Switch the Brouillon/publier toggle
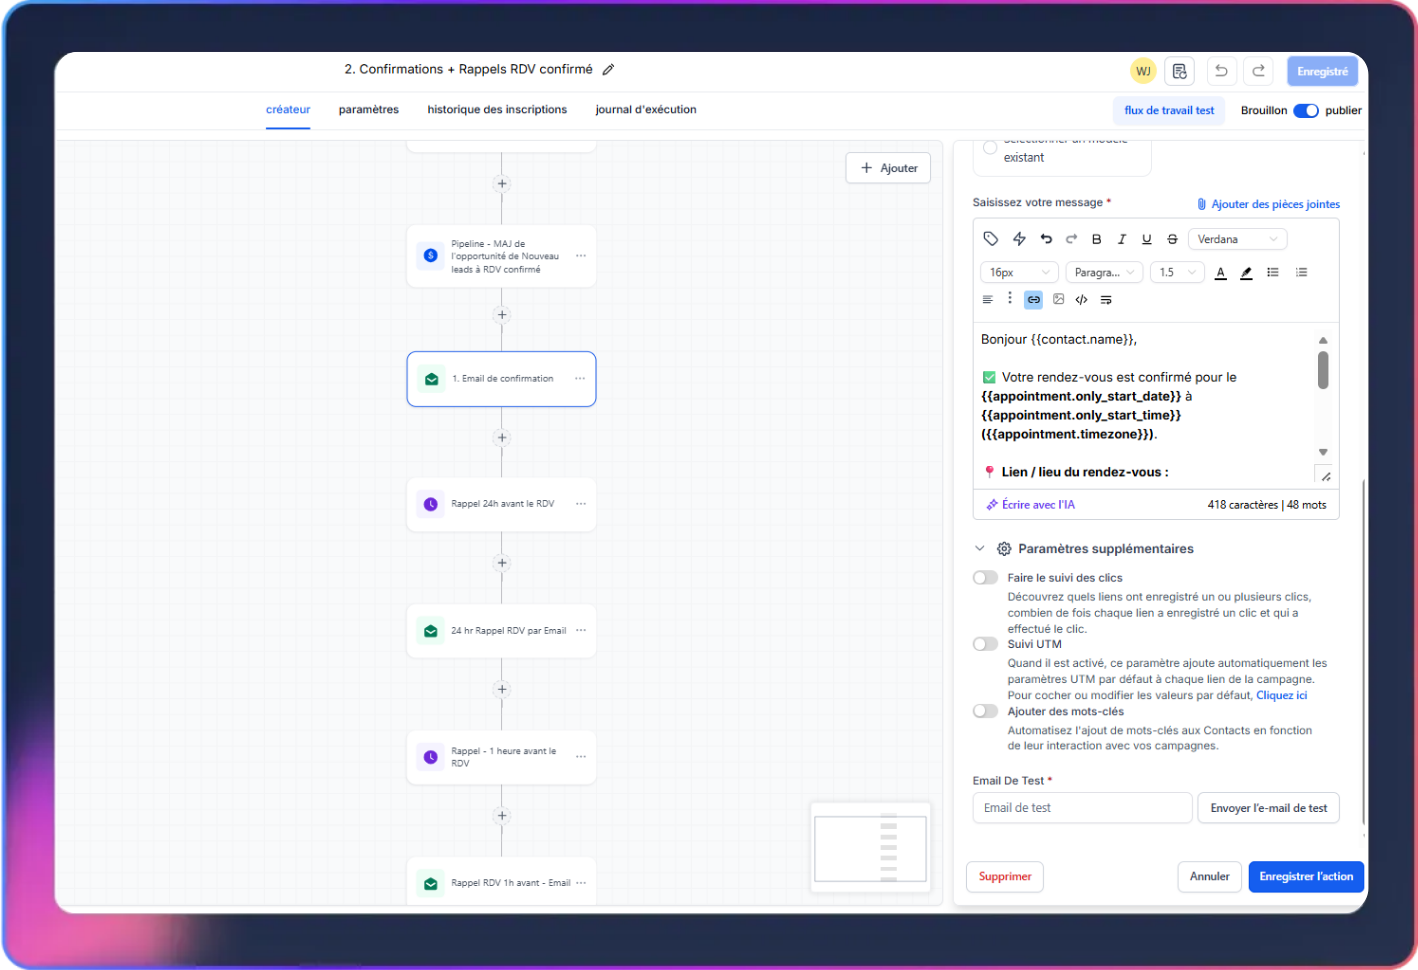The image size is (1418, 970). point(1305,111)
